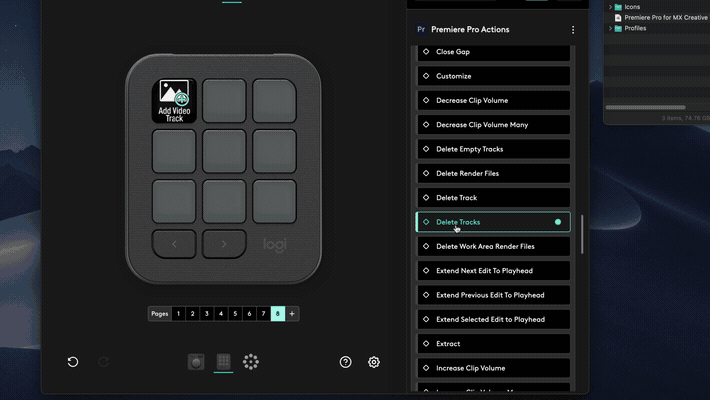Click the diamond icon beside Close Gap
Screen dimensions: 710x400
point(426,52)
